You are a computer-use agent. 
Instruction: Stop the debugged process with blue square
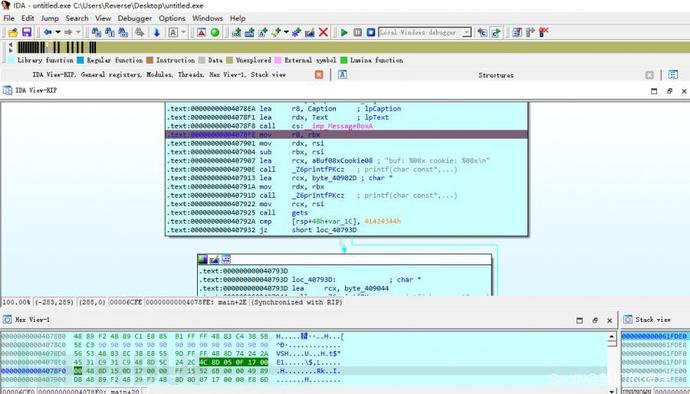coord(371,32)
